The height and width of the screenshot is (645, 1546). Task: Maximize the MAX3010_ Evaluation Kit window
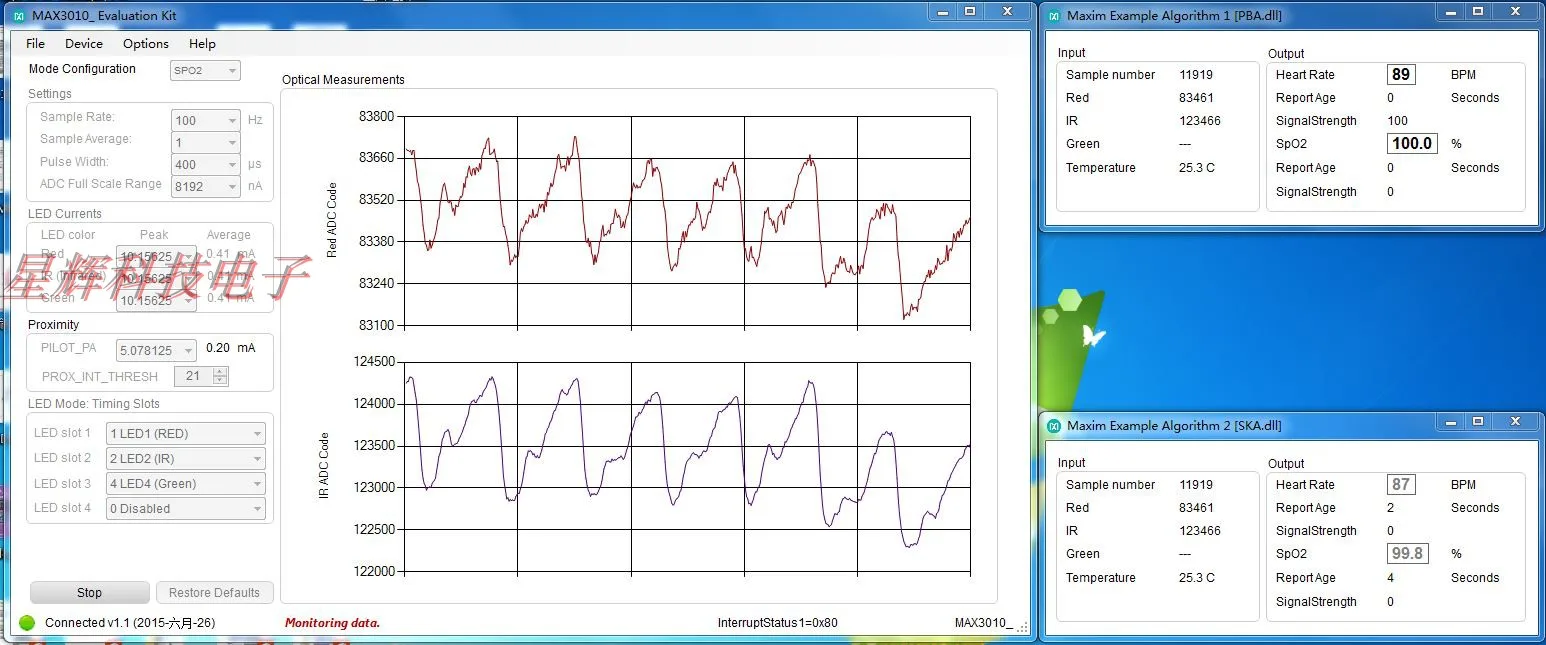coord(969,11)
